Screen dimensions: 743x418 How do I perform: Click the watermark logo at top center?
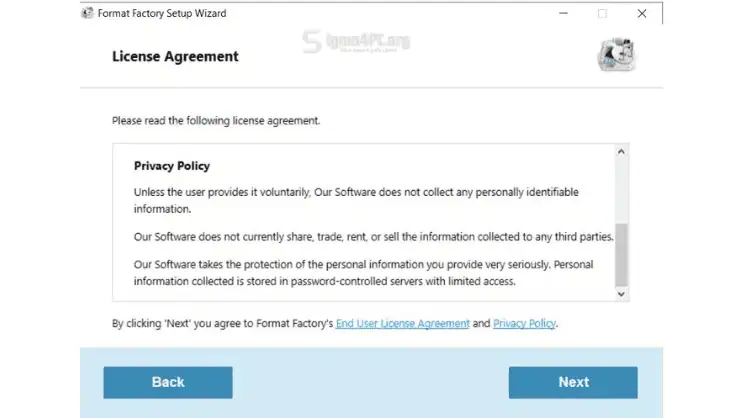click(355, 44)
